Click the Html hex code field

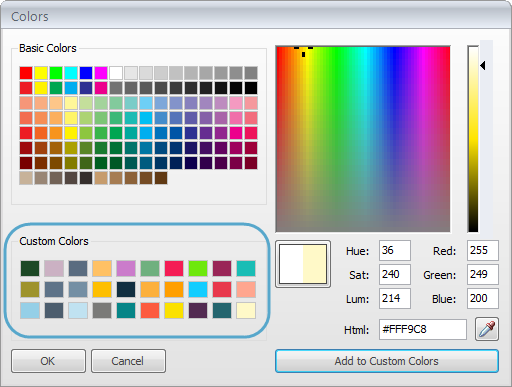click(423, 329)
